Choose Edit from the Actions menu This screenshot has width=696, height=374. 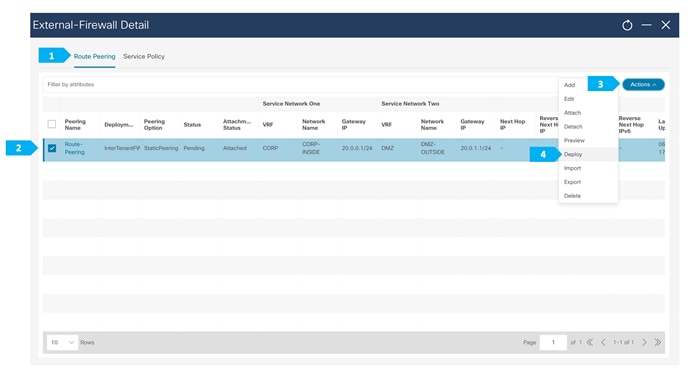point(569,99)
